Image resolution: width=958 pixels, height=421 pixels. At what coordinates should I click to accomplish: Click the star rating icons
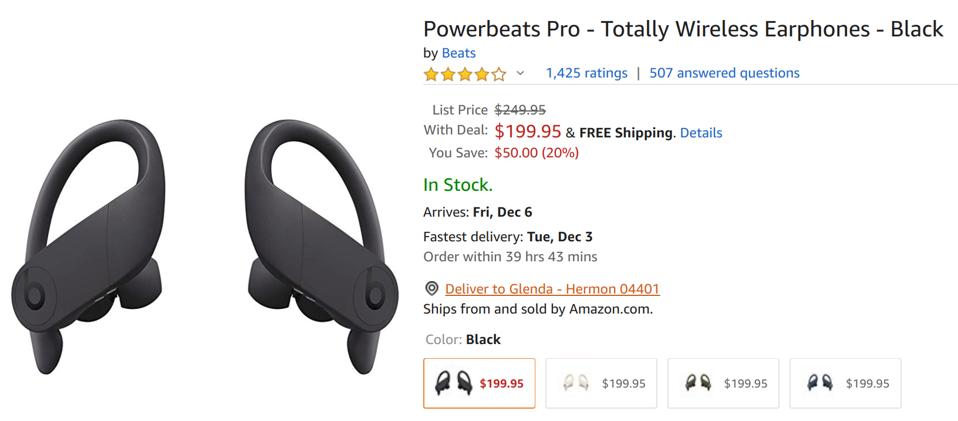pyautogui.click(x=465, y=73)
